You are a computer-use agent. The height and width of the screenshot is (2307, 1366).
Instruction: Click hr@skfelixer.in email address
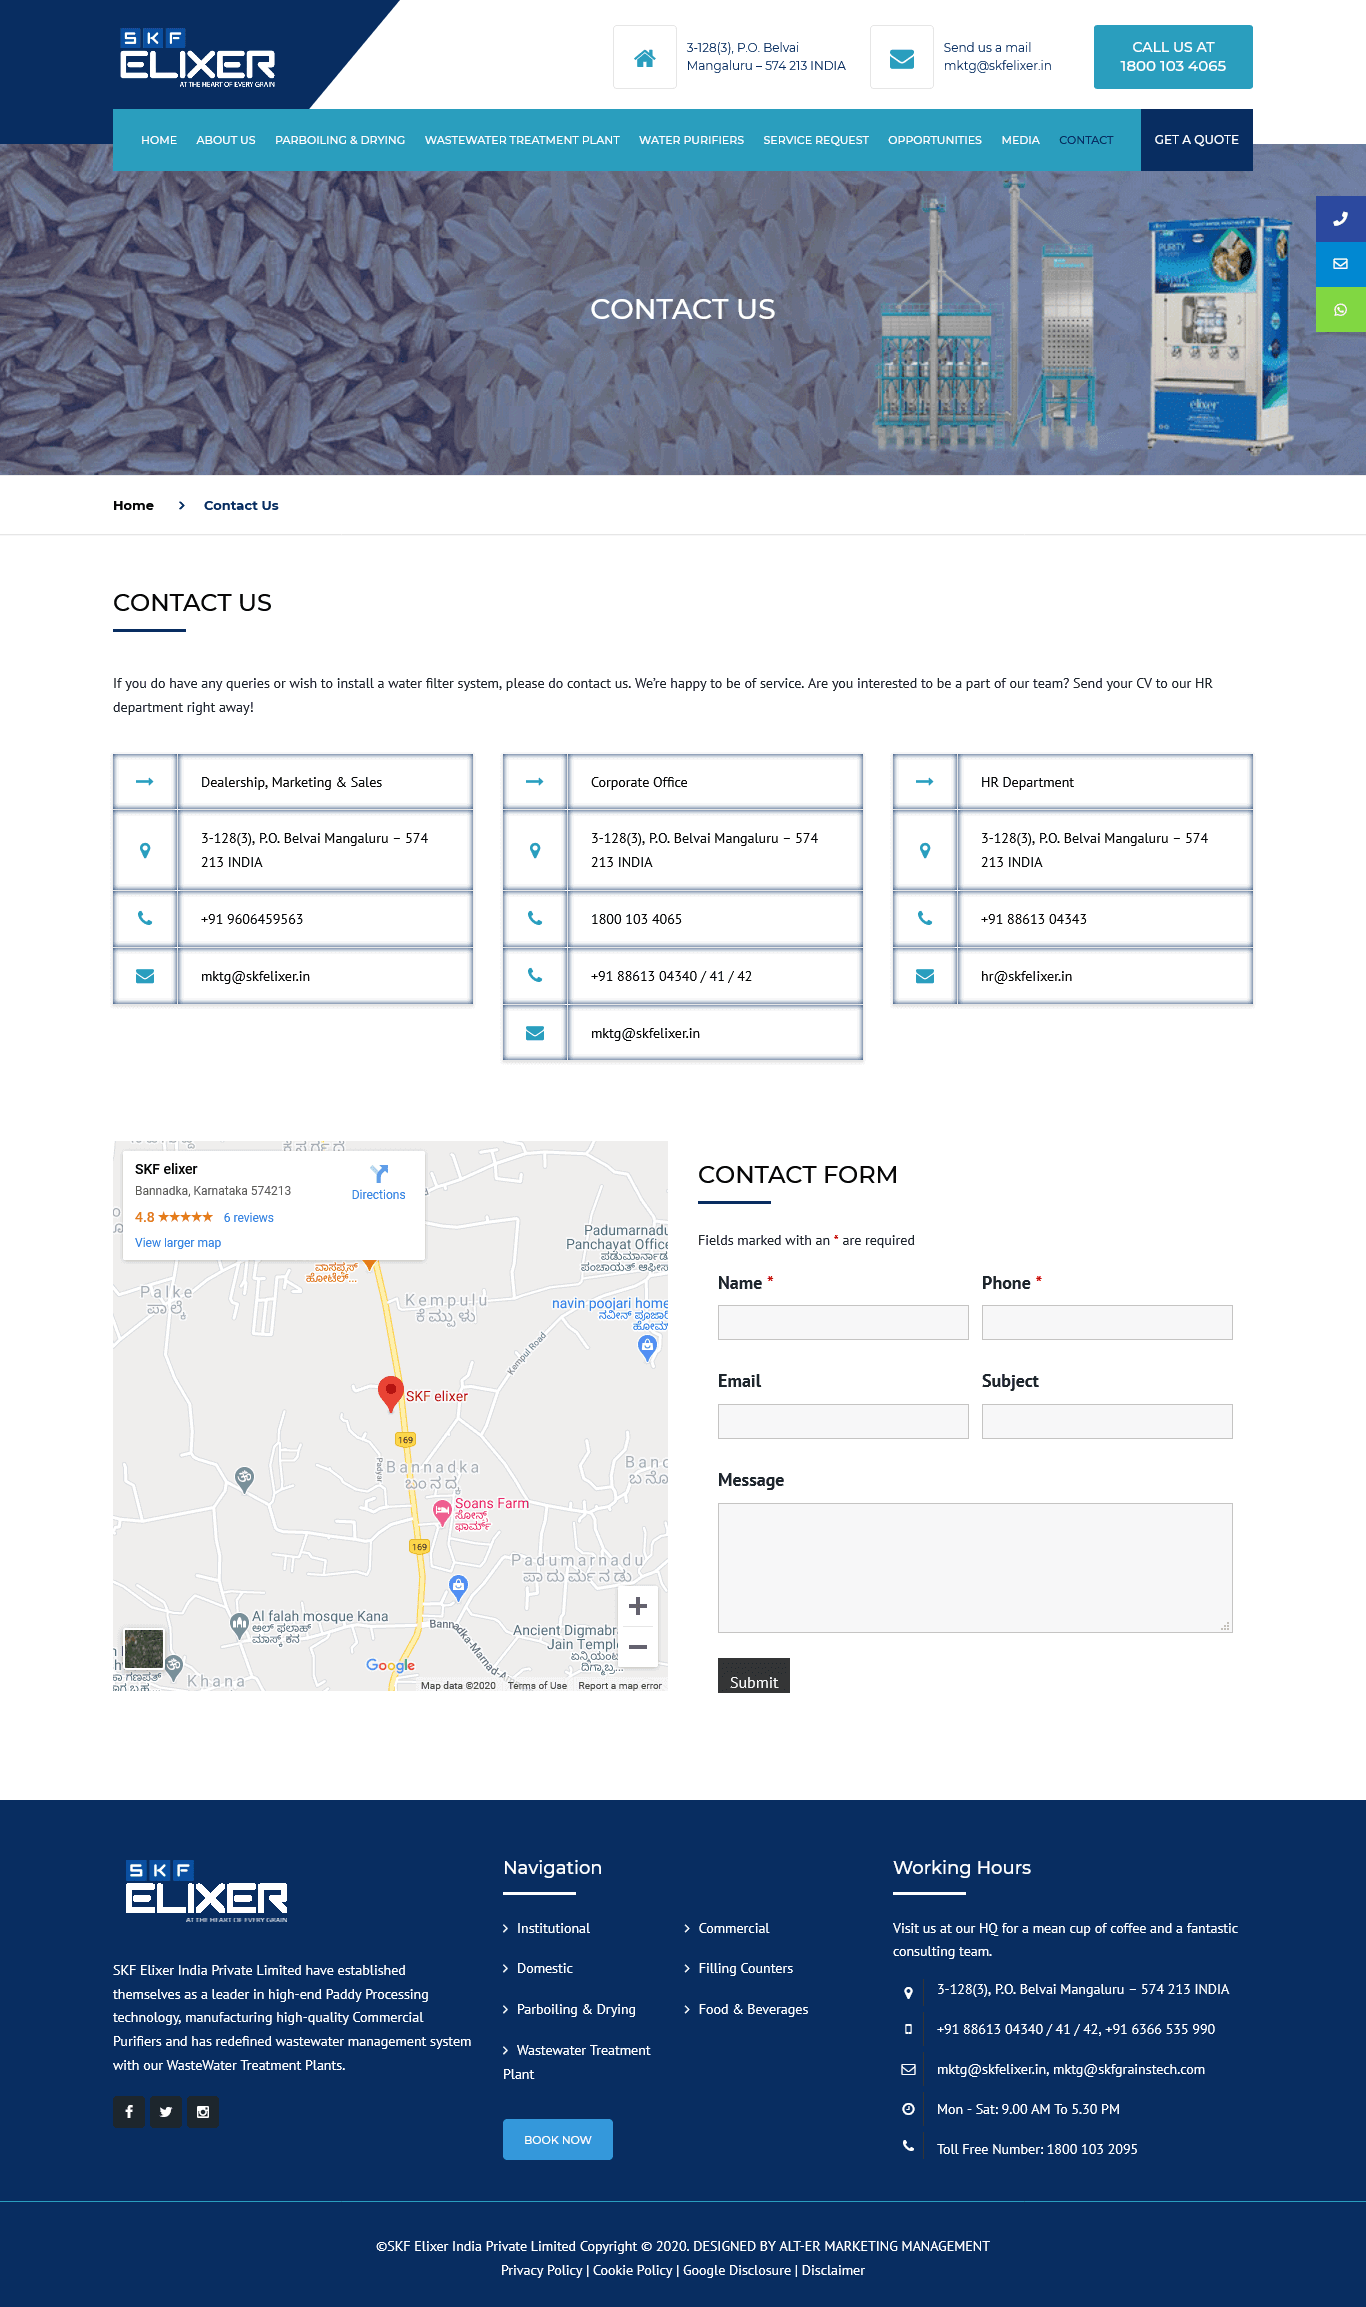(1026, 976)
